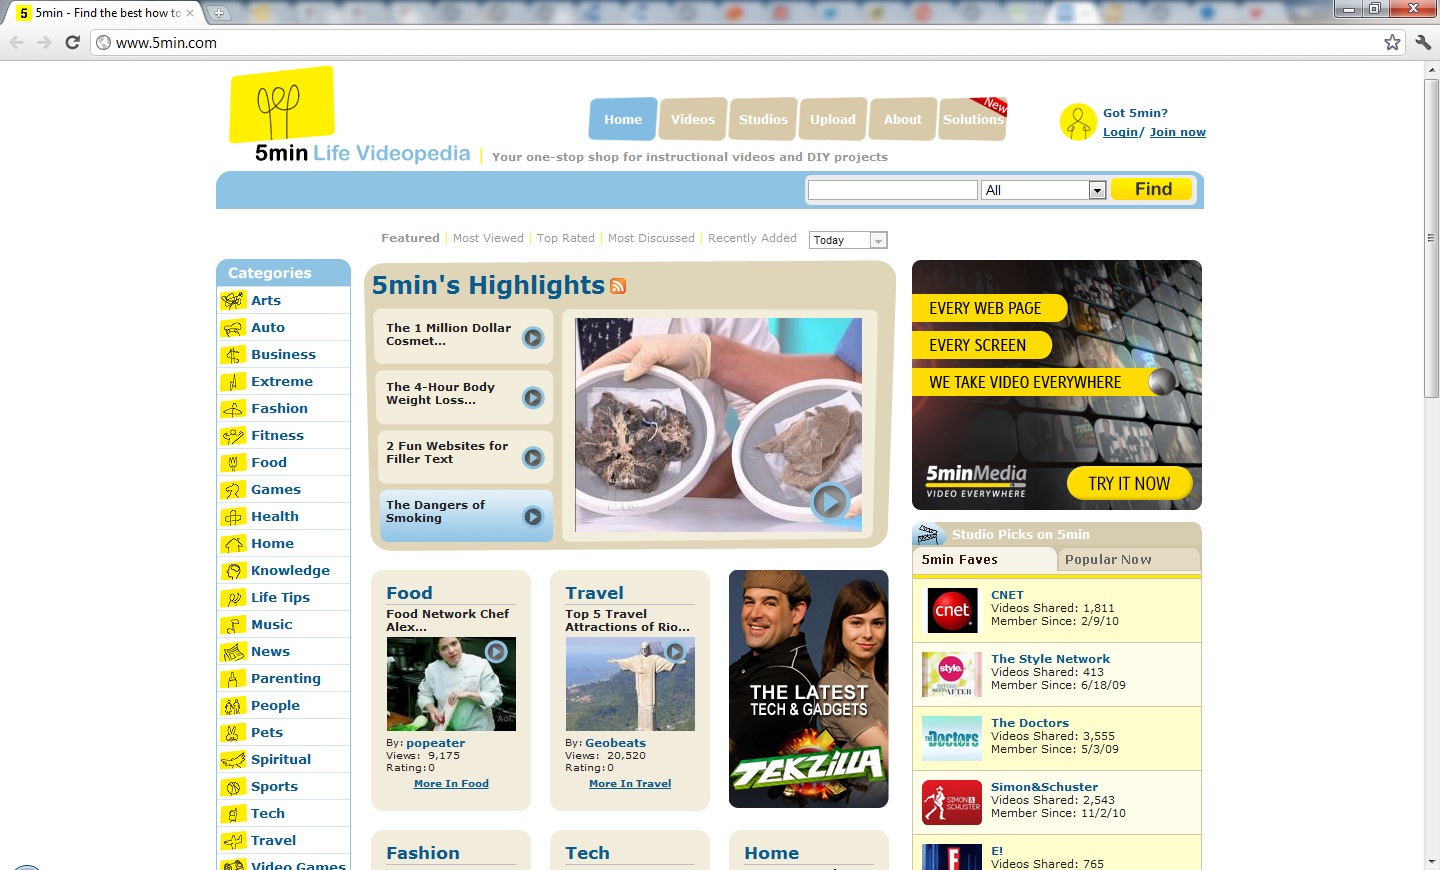
Task: Click the Arts category icon
Action: (x=233, y=300)
